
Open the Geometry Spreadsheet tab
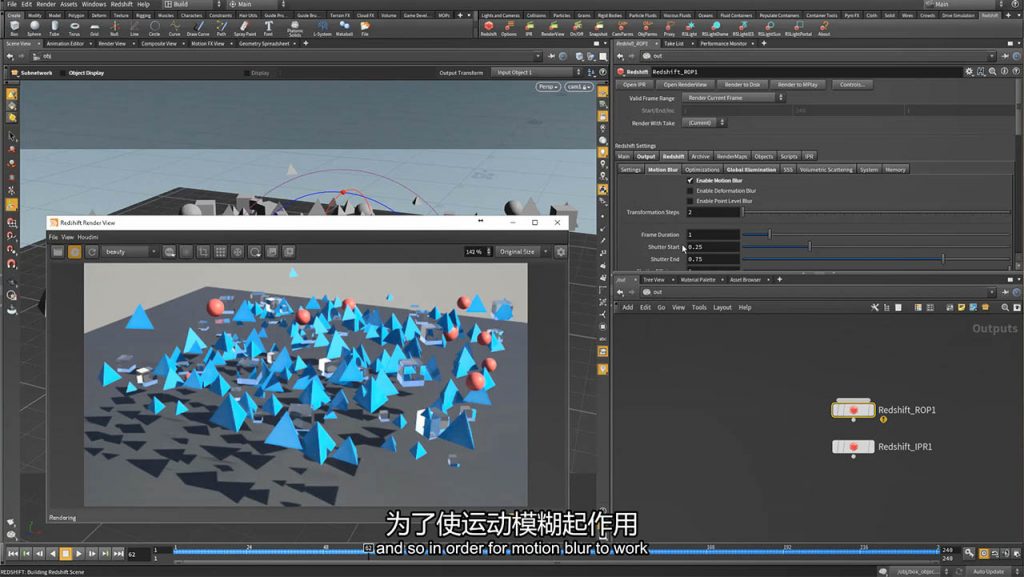[x=264, y=44]
